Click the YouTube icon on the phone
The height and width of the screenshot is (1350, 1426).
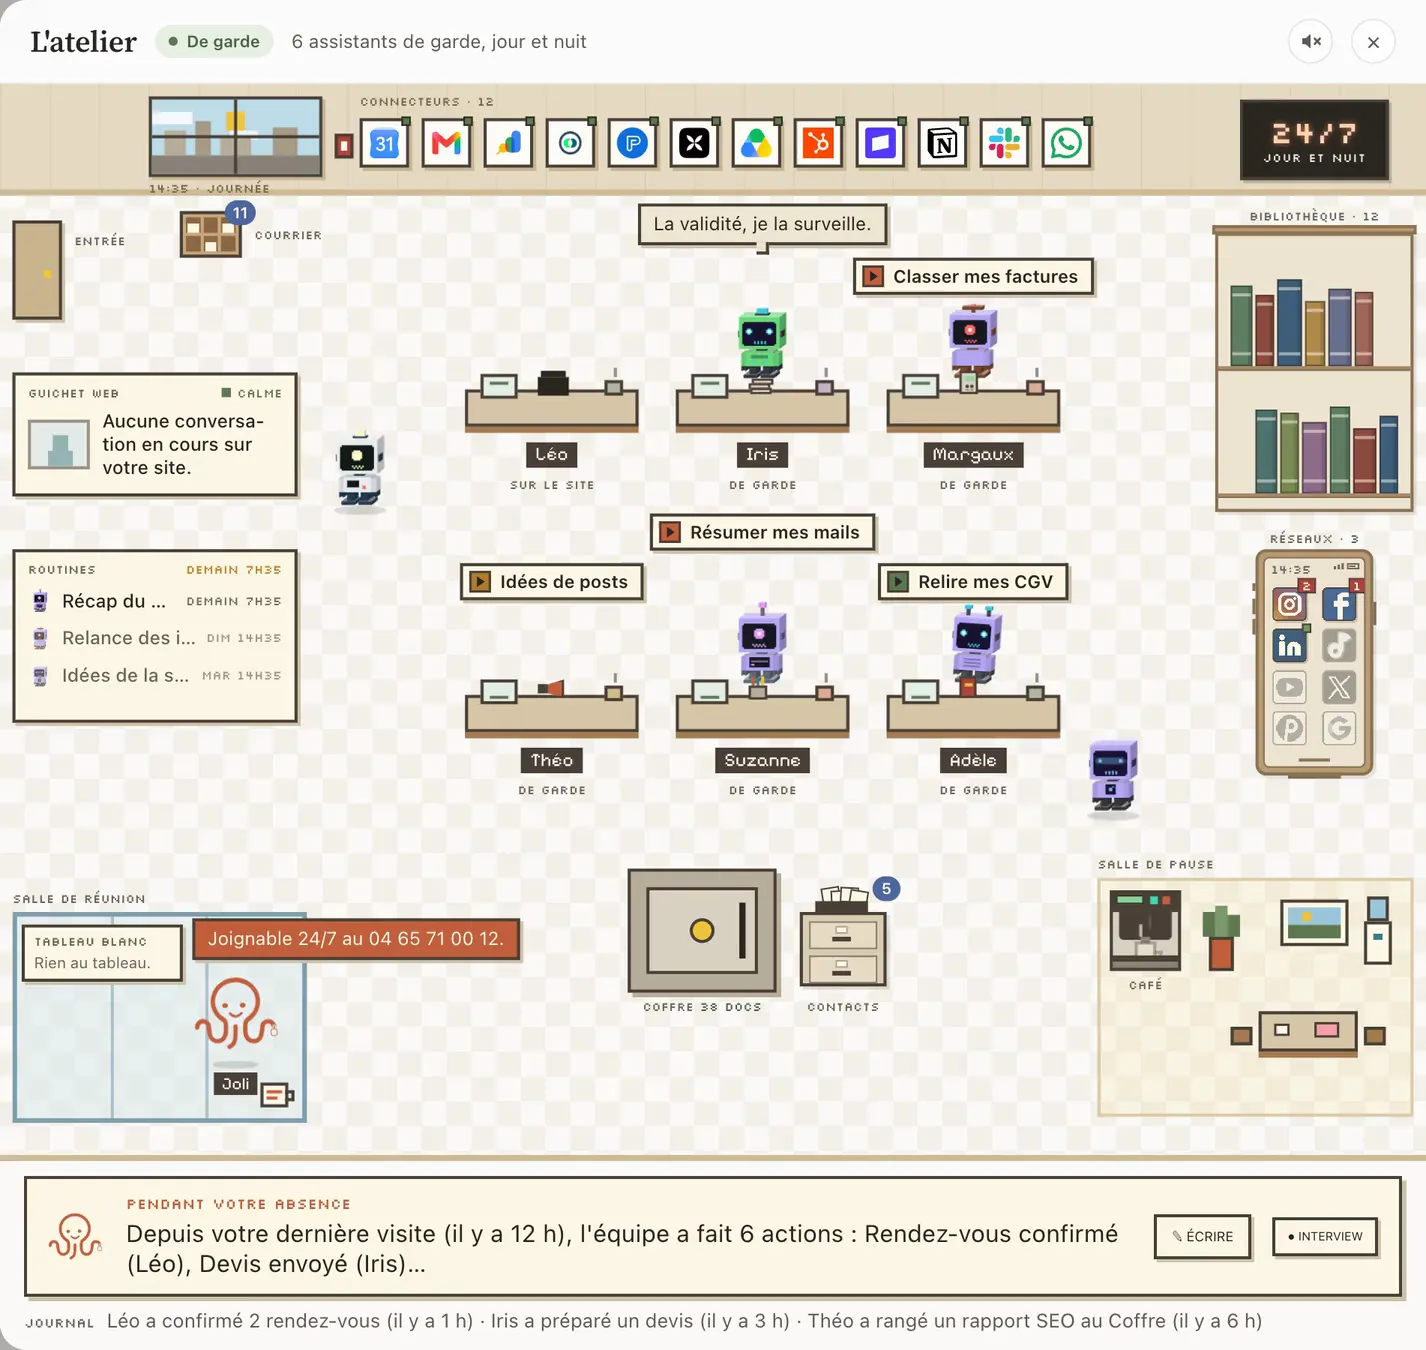(x=1290, y=687)
